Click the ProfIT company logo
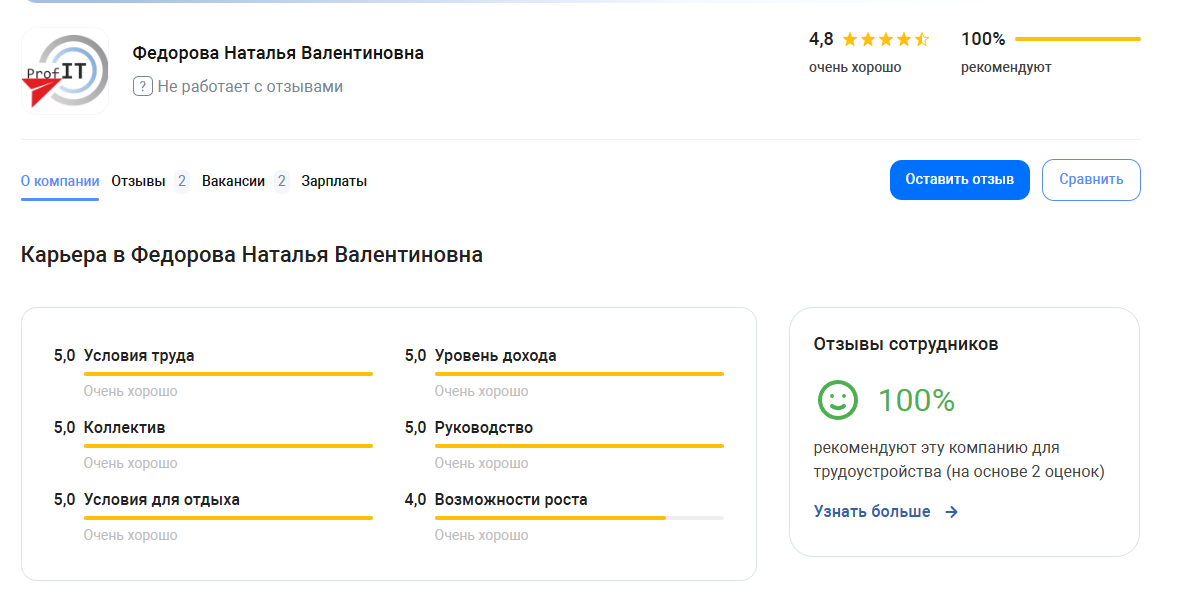1202x596 pixels. (x=65, y=71)
